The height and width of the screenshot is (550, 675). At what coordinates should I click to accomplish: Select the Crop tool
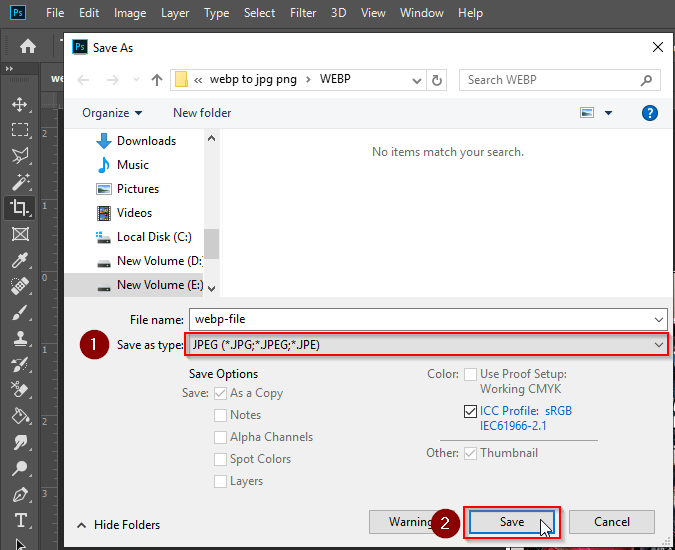pos(19,207)
